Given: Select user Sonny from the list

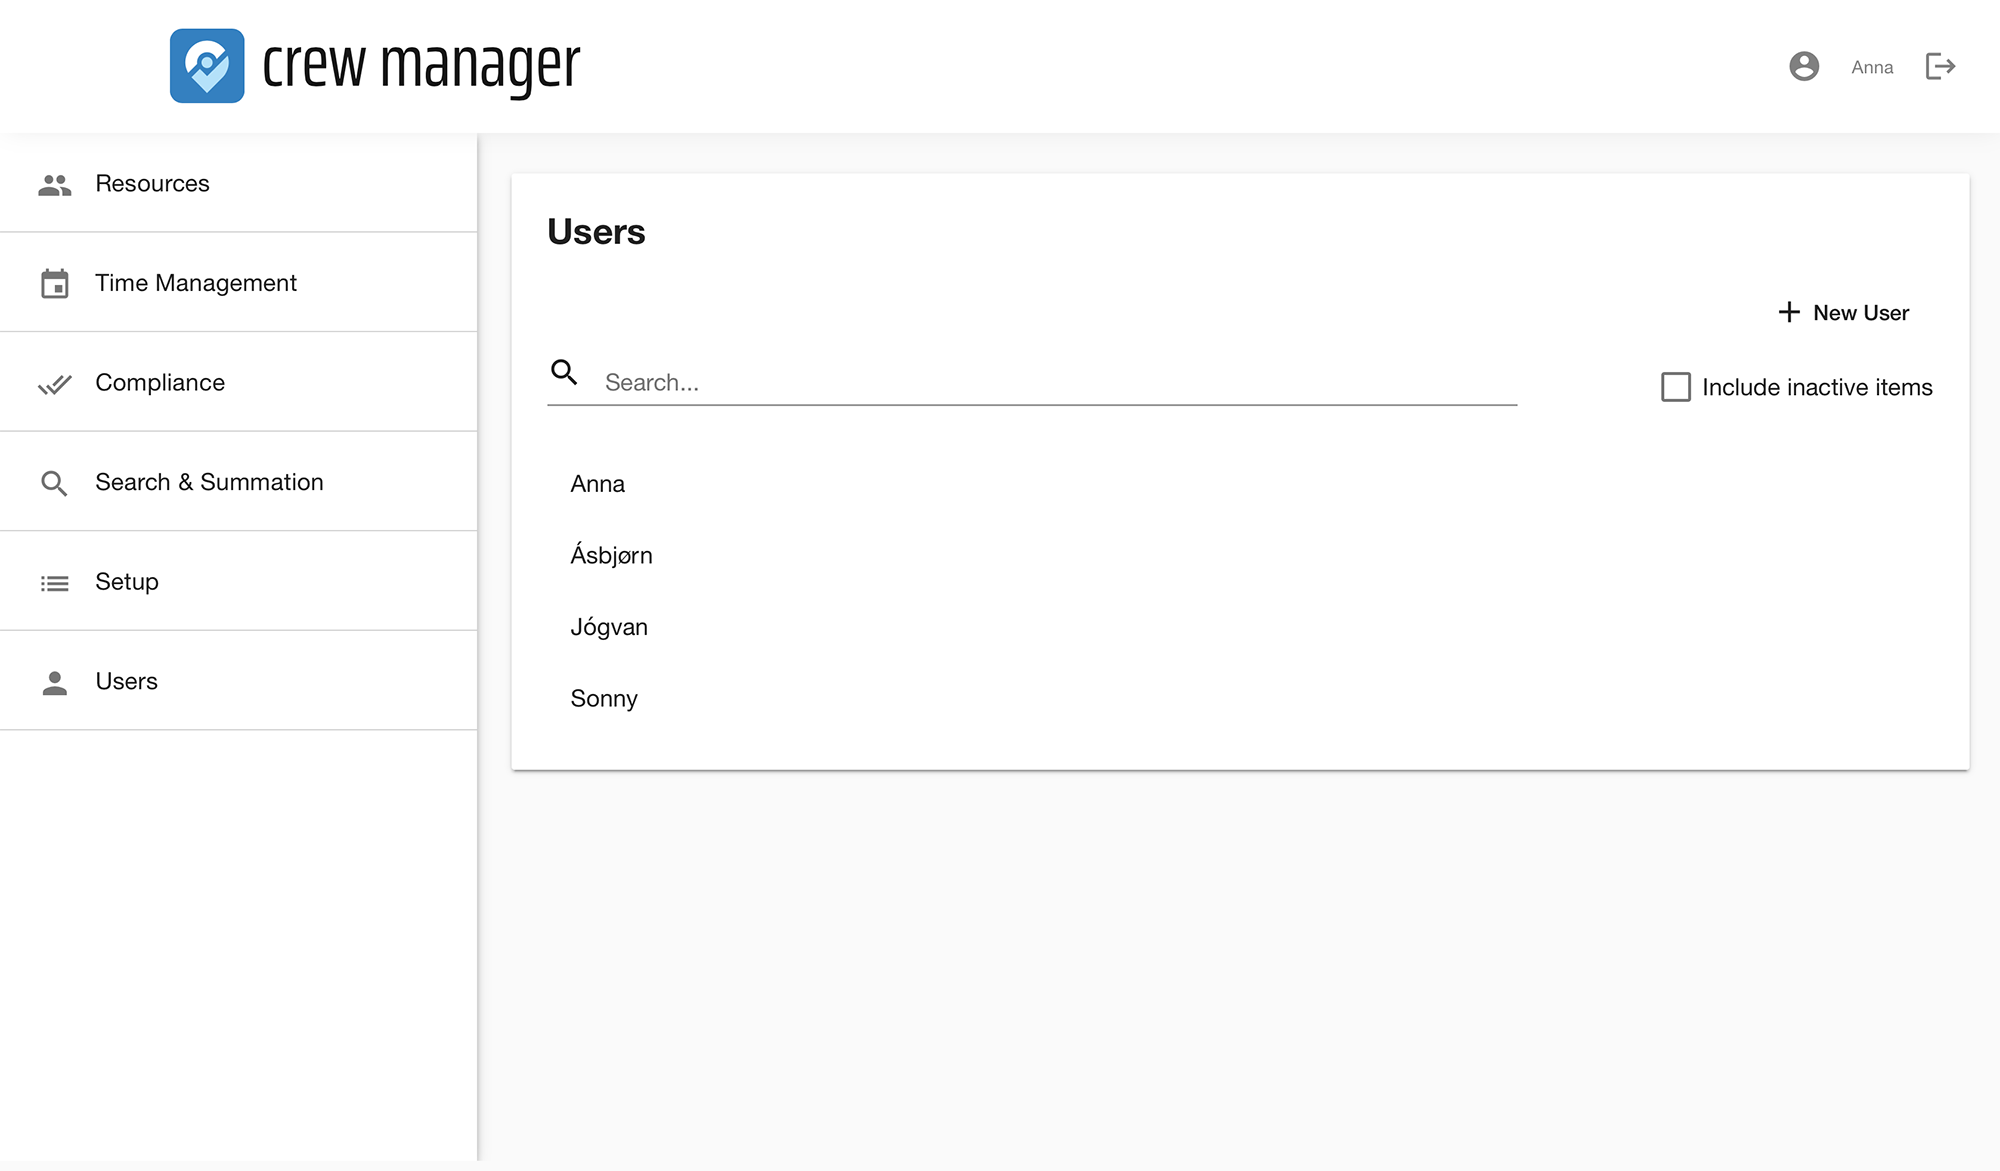Looking at the screenshot, I should coord(604,699).
